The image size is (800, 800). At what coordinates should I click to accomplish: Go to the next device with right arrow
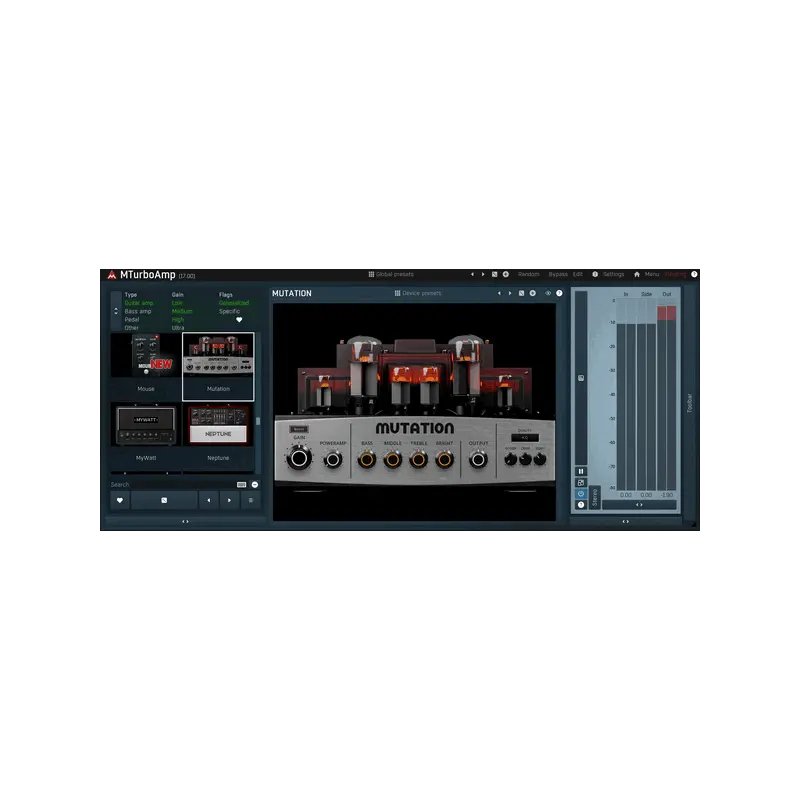tap(230, 501)
